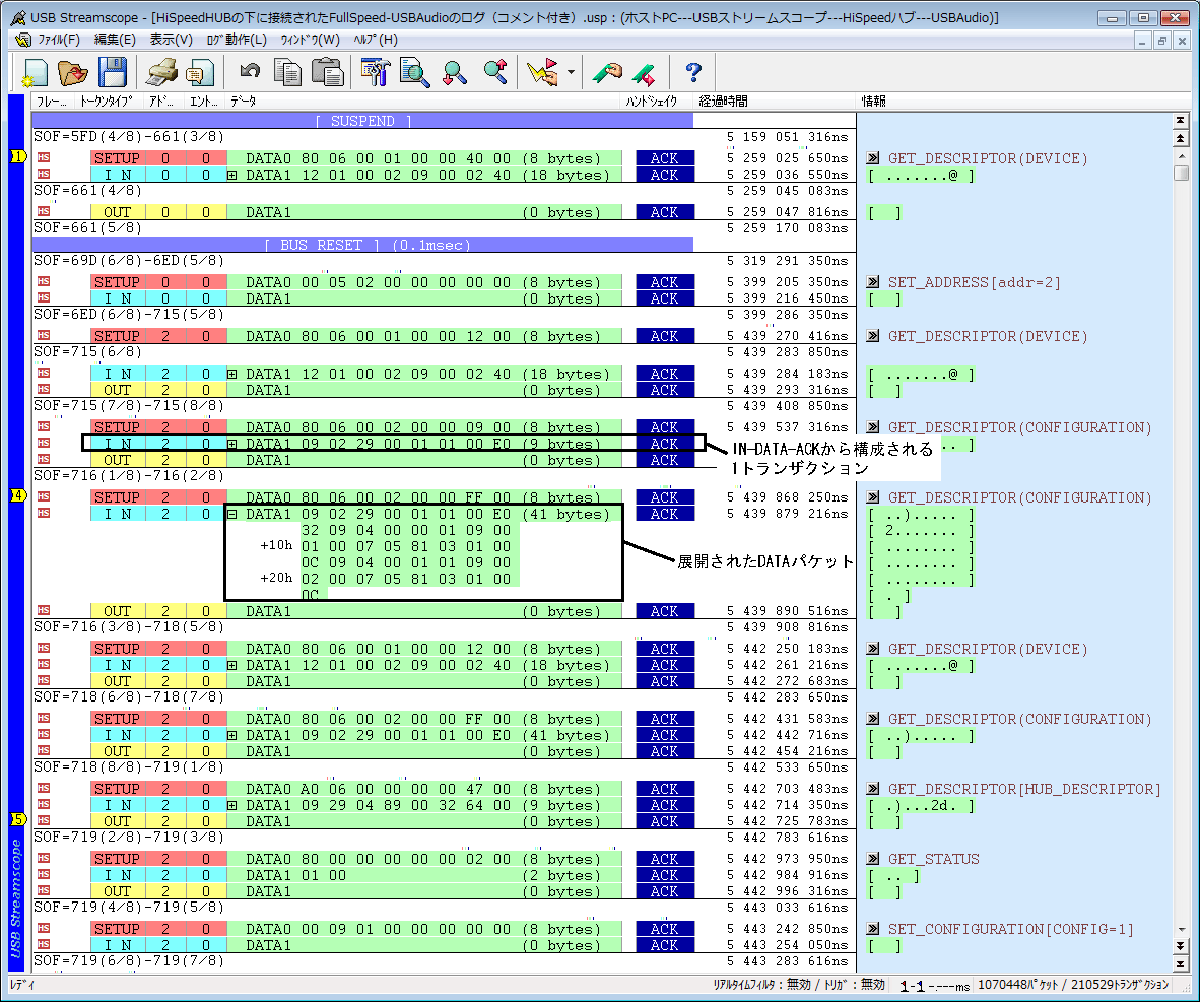Click the データ column header
Screen dimensions: 1200x1002
(x=243, y=102)
